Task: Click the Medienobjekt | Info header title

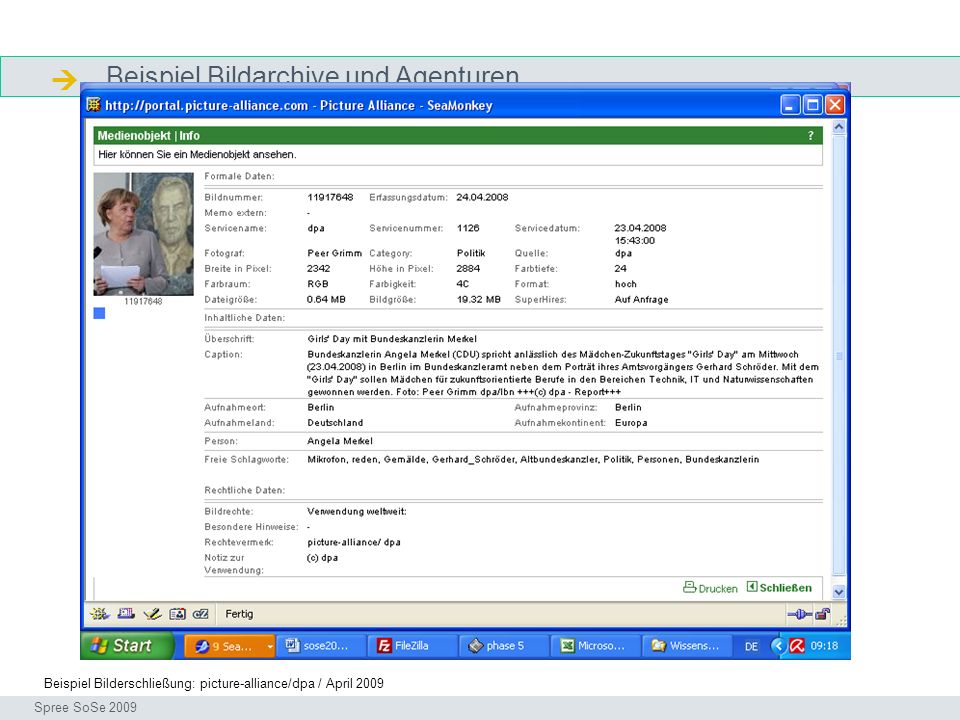Action: [149, 135]
